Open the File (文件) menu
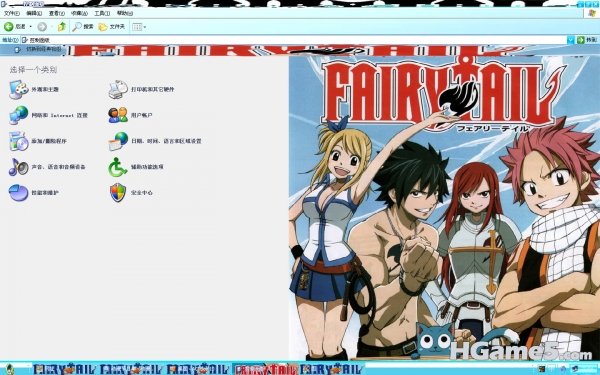The height and width of the screenshot is (375, 600). [x=11, y=13]
